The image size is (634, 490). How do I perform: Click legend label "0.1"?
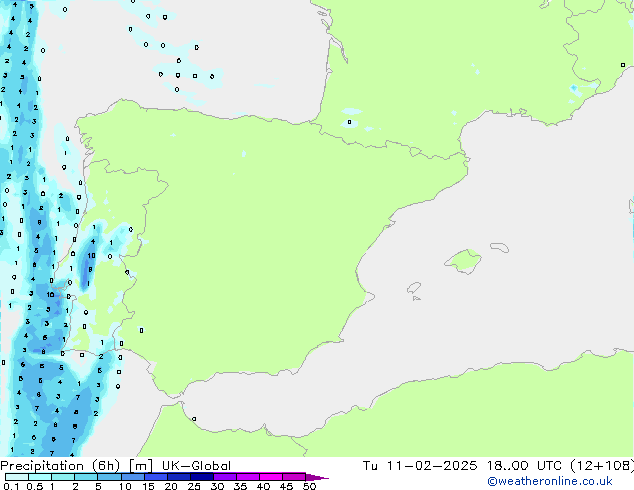point(11,486)
